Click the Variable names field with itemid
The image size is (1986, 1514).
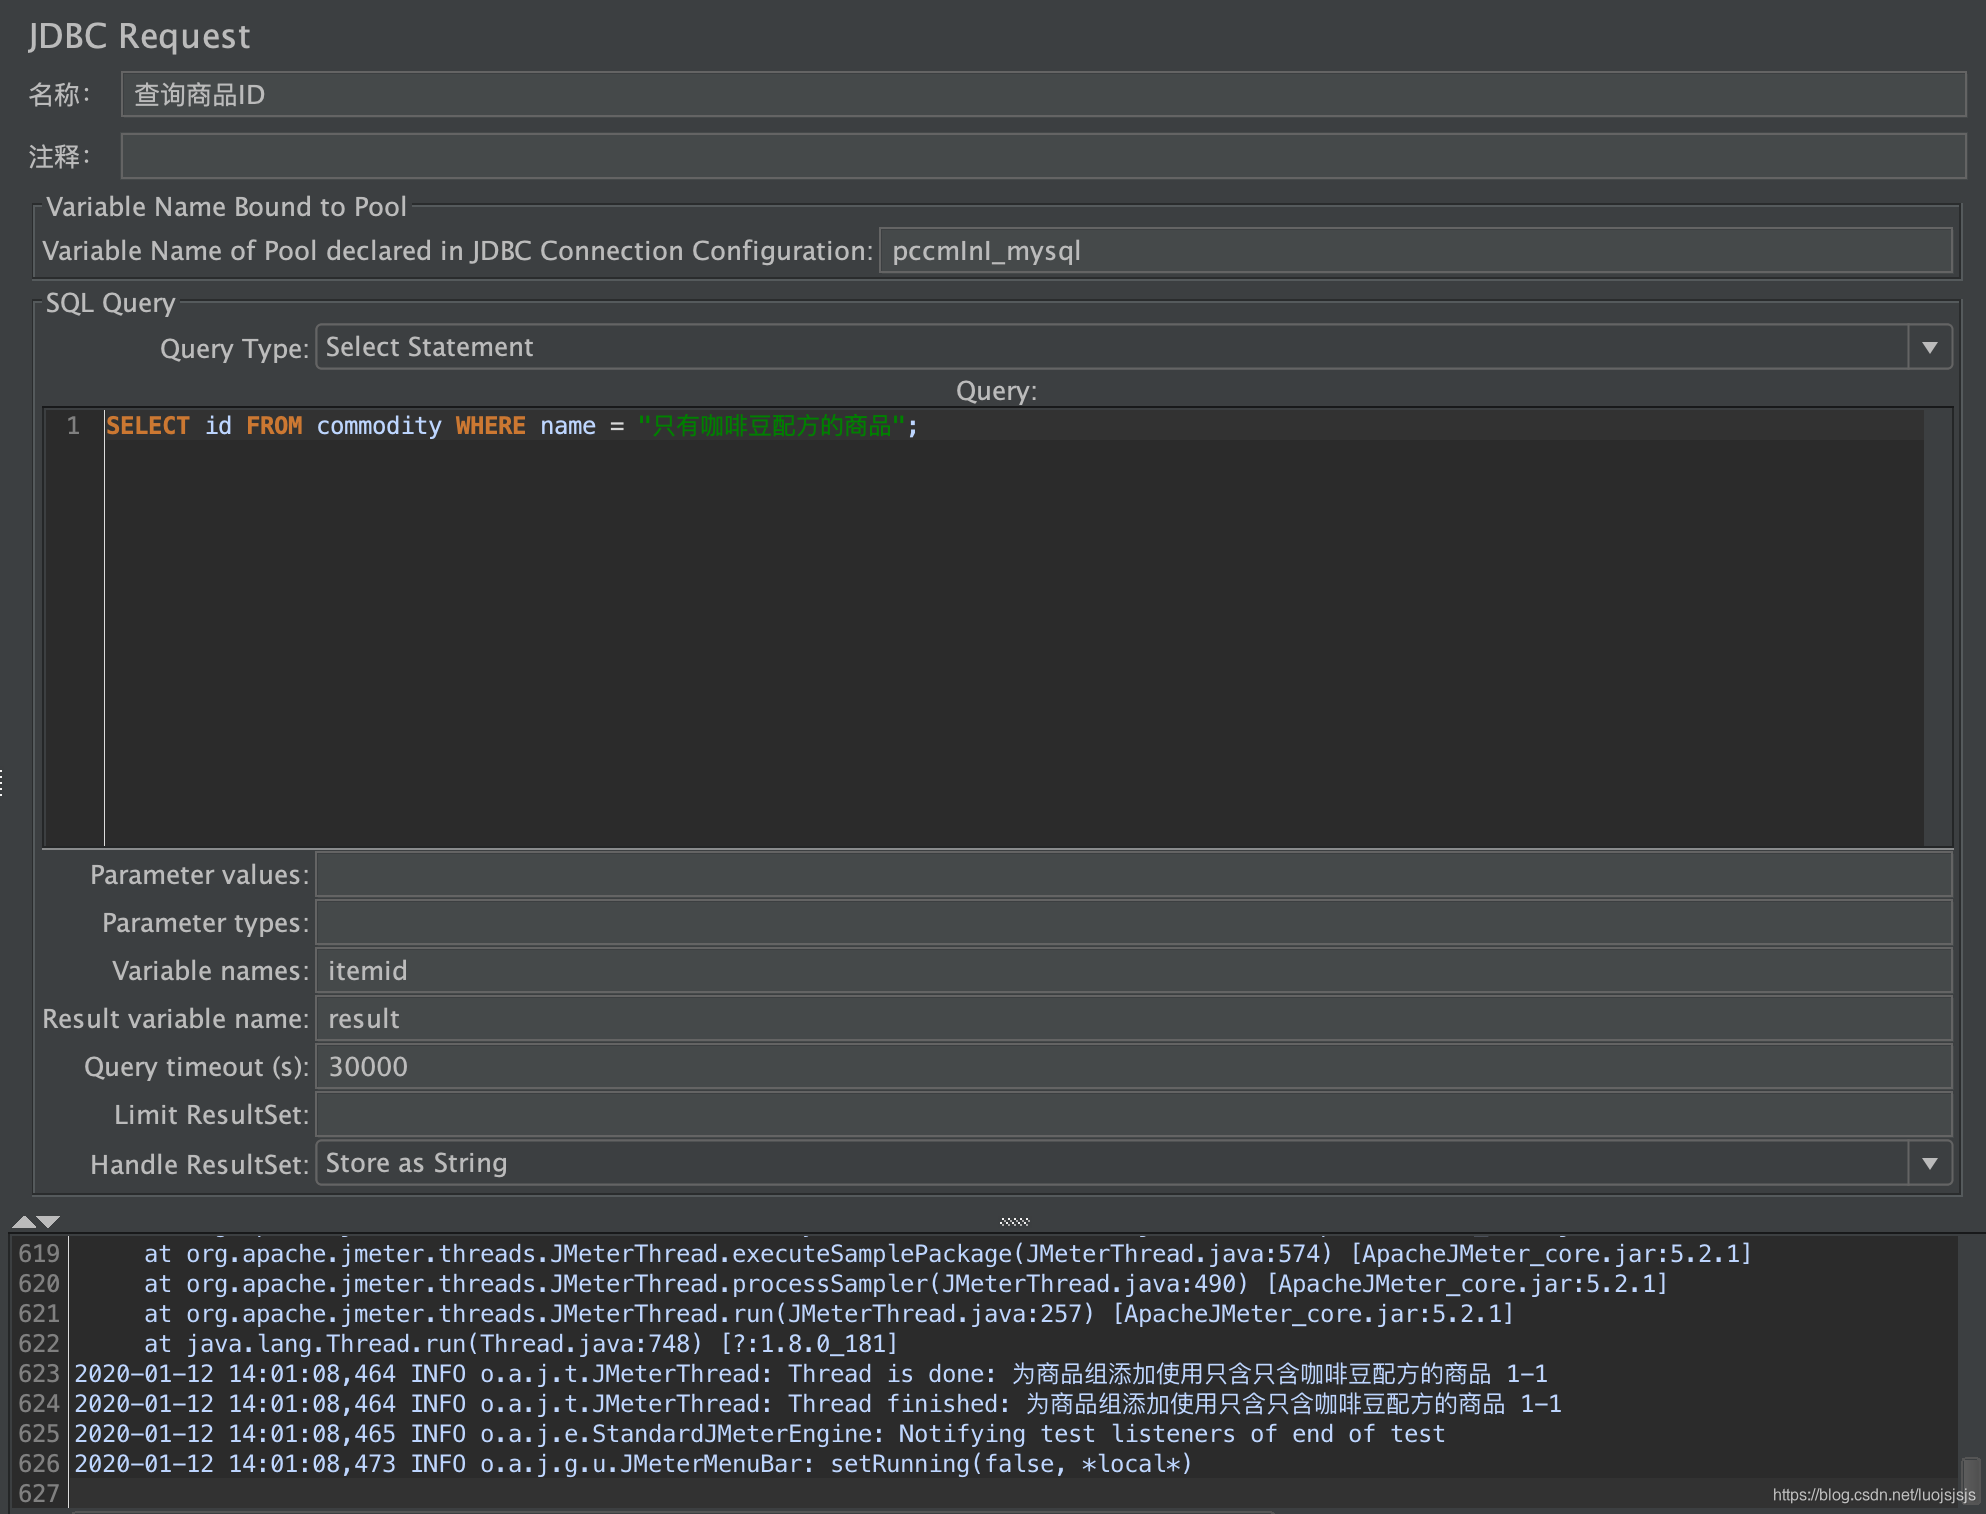pyautogui.click(x=1134, y=971)
